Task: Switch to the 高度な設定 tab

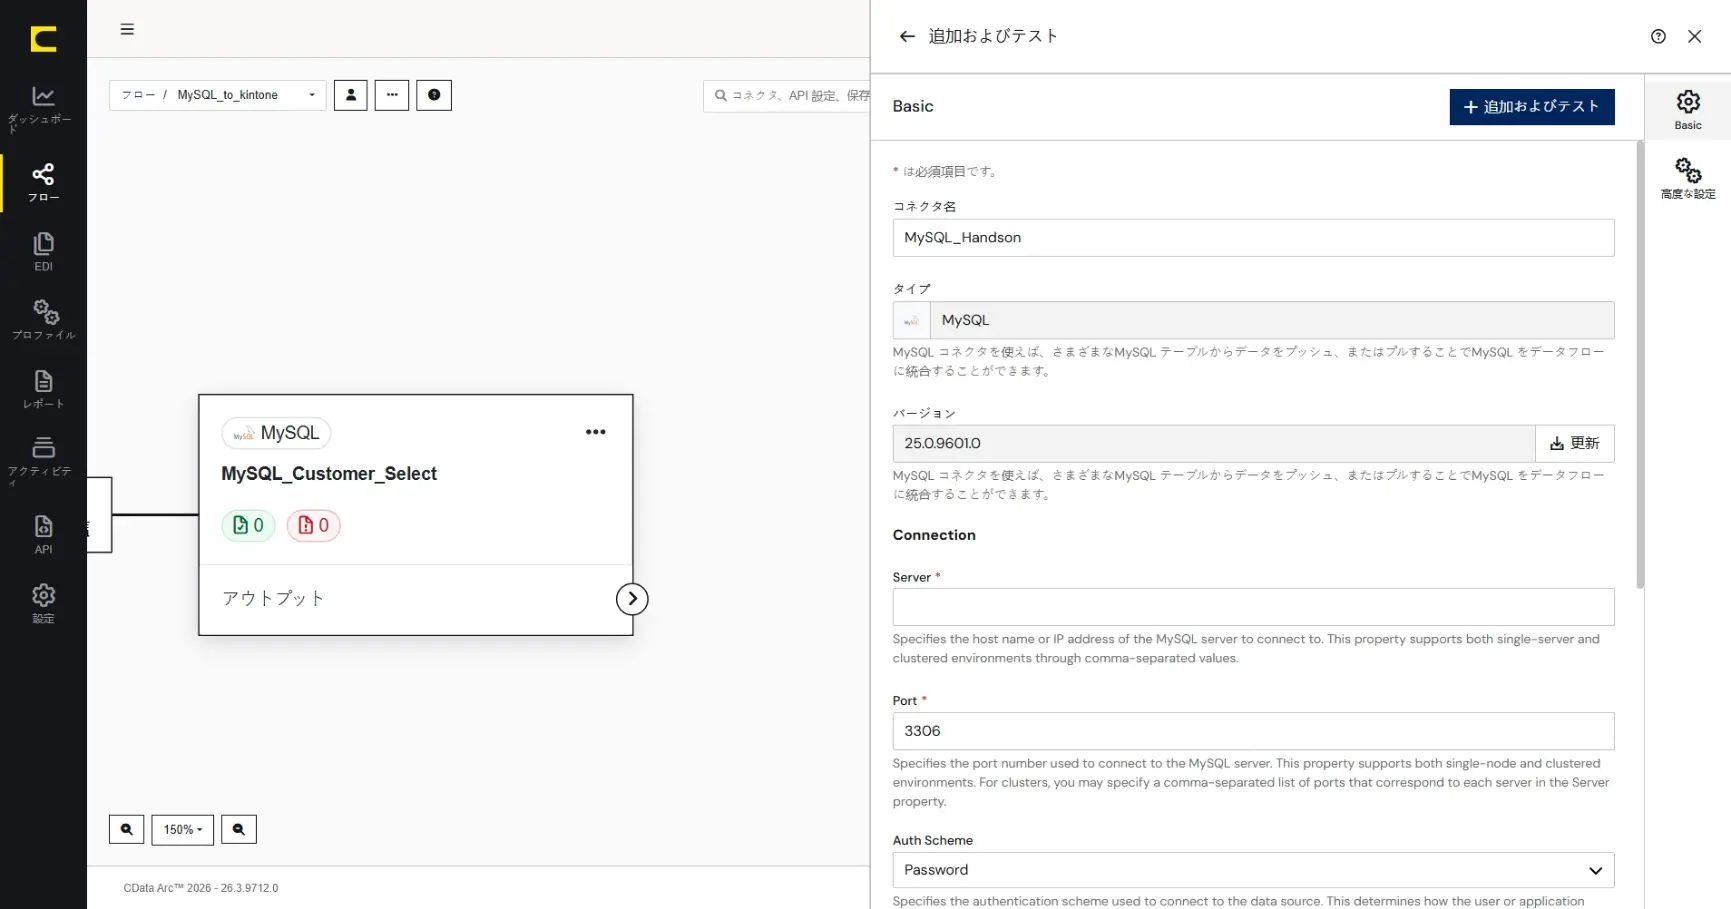Action: [1688, 179]
